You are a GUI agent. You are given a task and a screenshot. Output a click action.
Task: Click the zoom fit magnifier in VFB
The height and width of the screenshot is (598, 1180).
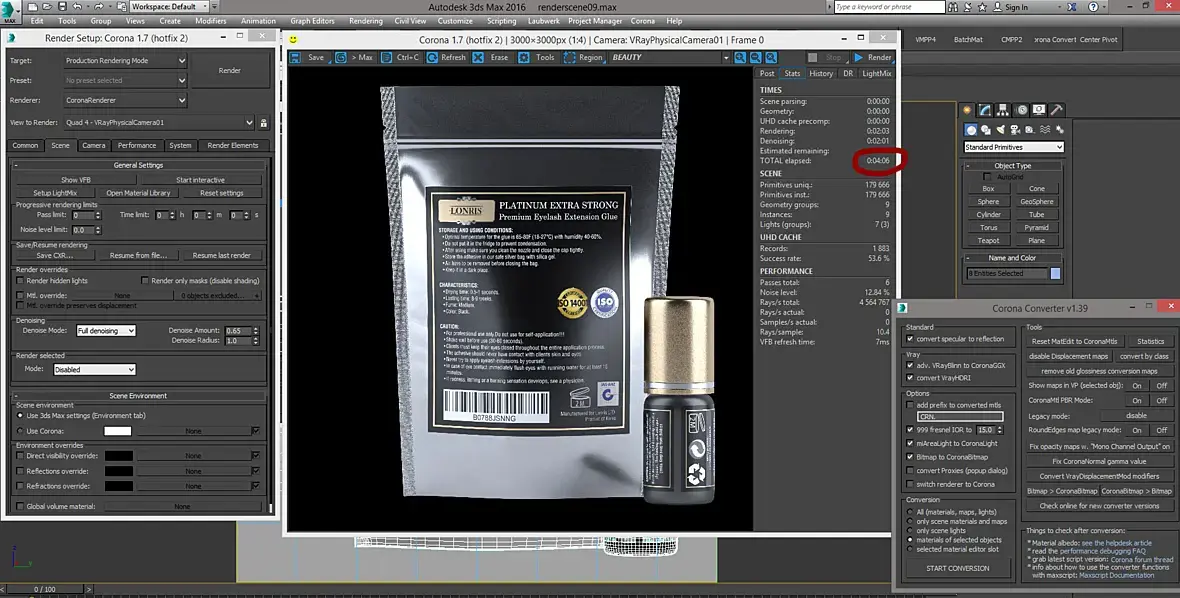[771, 57]
